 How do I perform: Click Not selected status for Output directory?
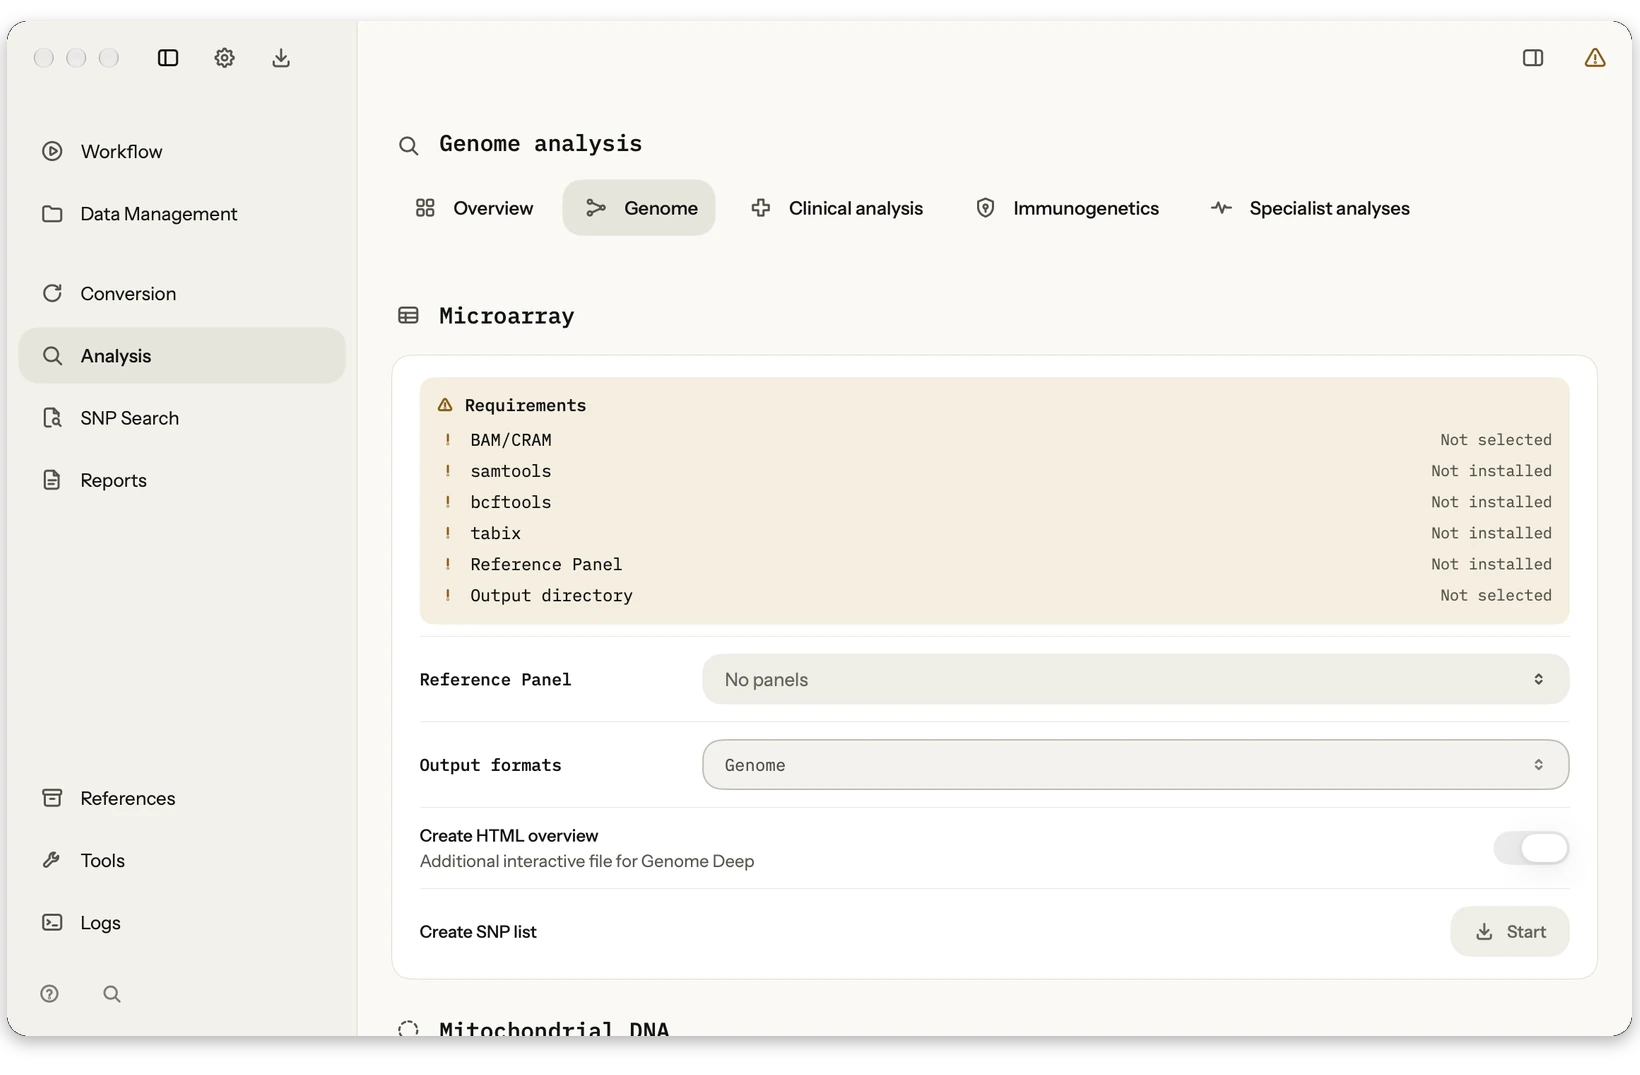pyautogui.click(x=1496, y=595)
